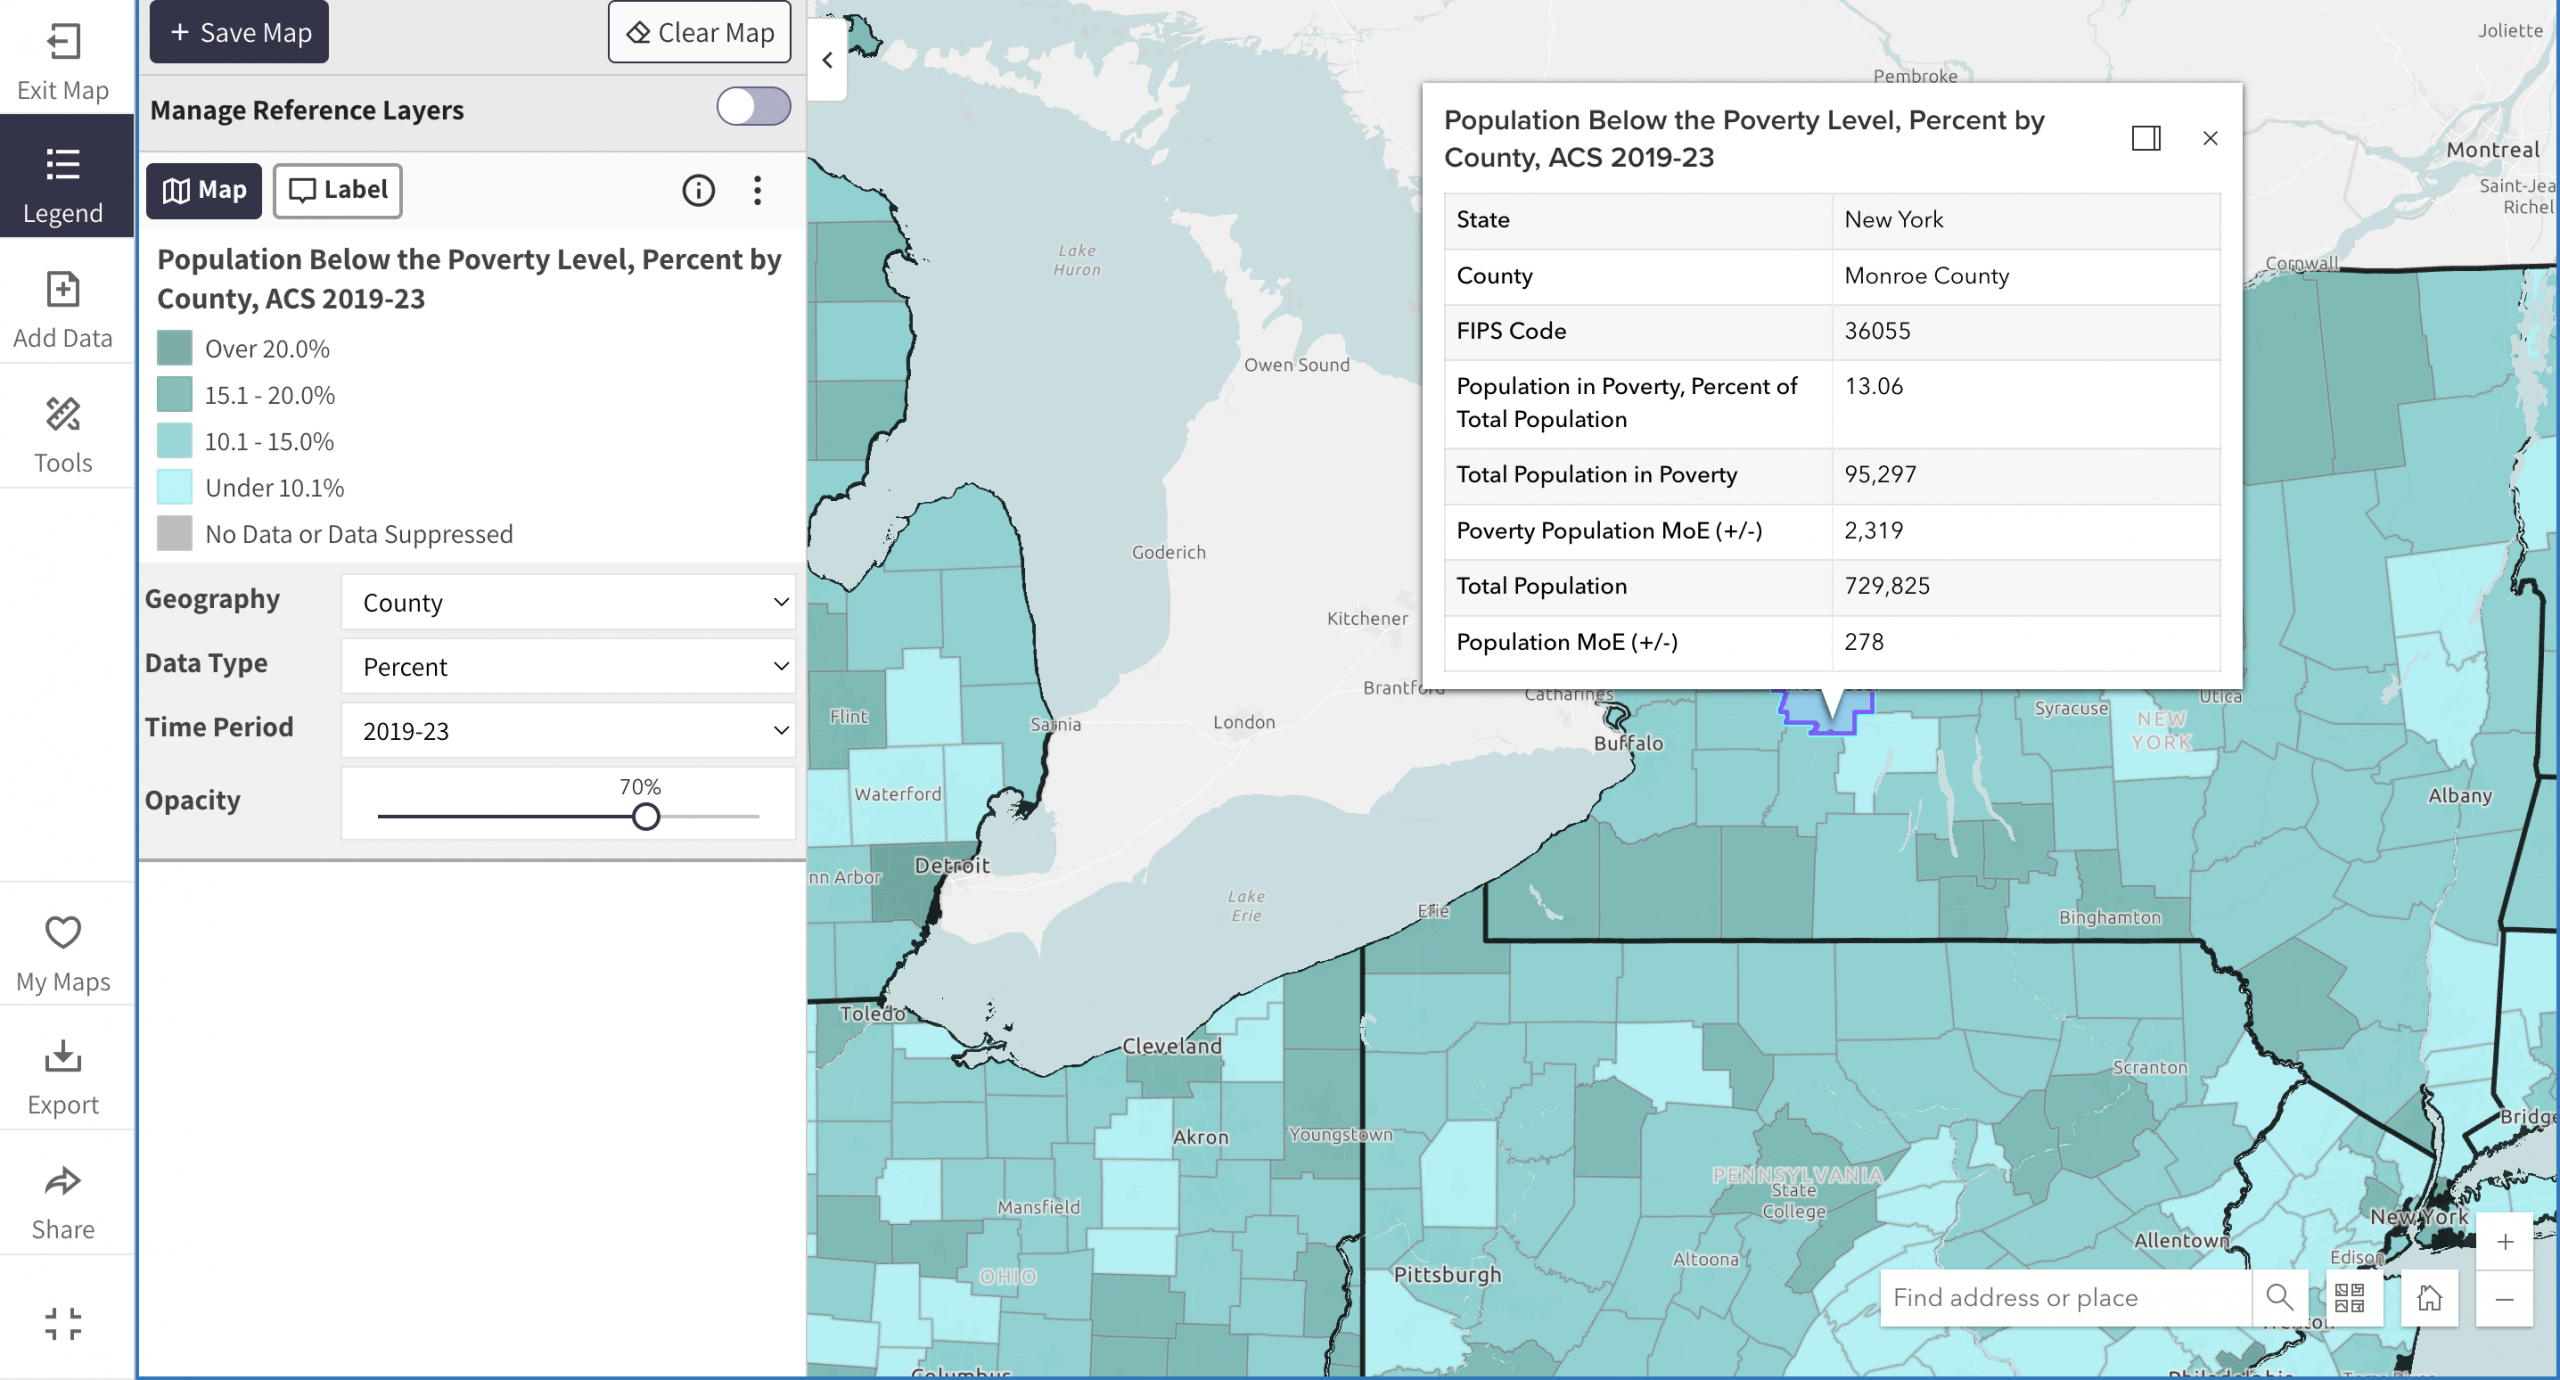Click the Poverty Population MoE value 2,319
Image resolution: width=2560 pixels, height=1380 pixels.
(x=1873, y=530)
